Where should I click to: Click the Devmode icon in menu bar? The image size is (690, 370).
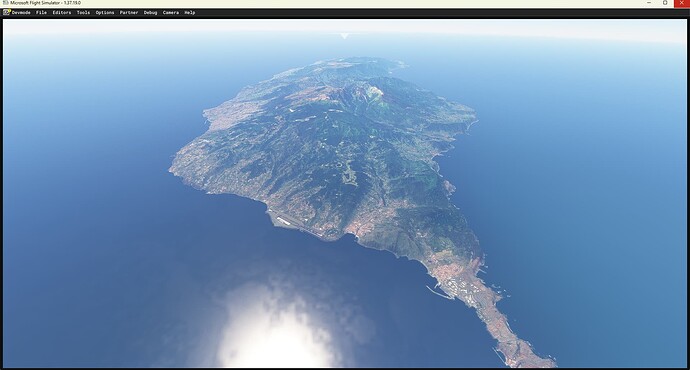tap(7, 12)
